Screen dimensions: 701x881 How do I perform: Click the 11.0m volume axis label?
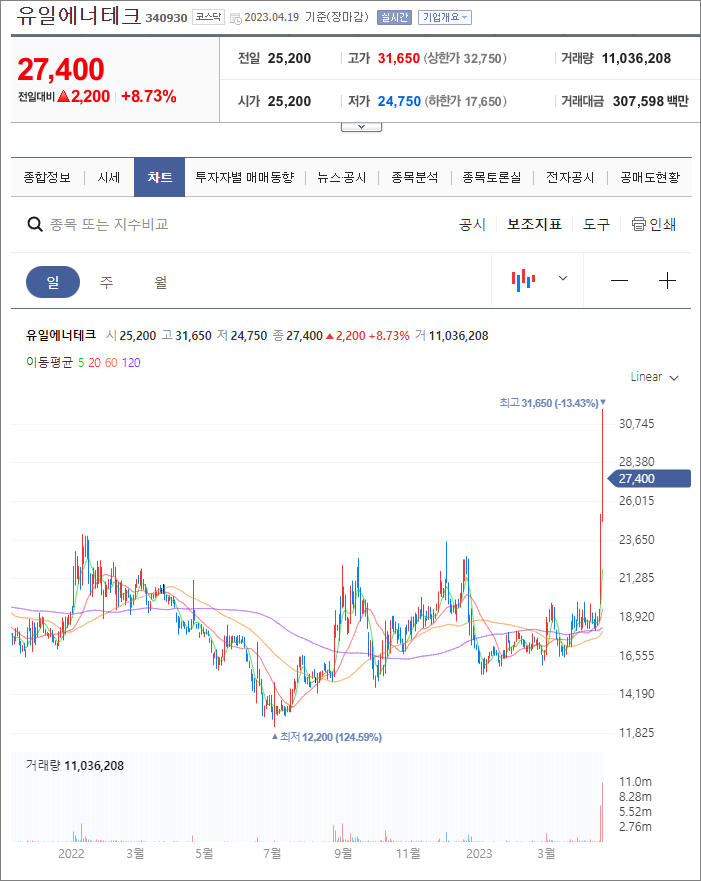coord(635,782)
